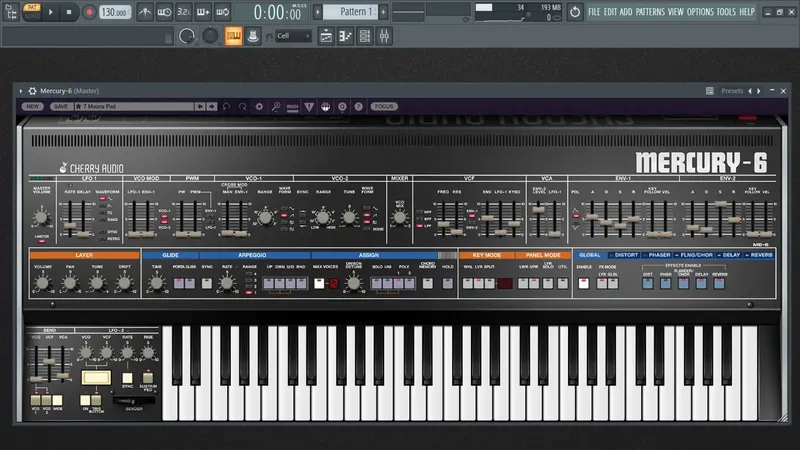Click the Q icon in Mercury-6 toolbar

click(342, 106)
